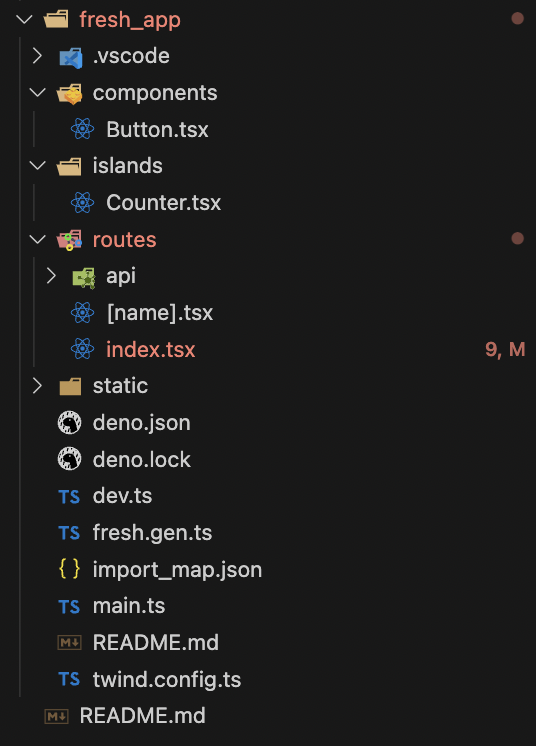Collapse the fresh_app root folder chevron

(x=24, y=20)
